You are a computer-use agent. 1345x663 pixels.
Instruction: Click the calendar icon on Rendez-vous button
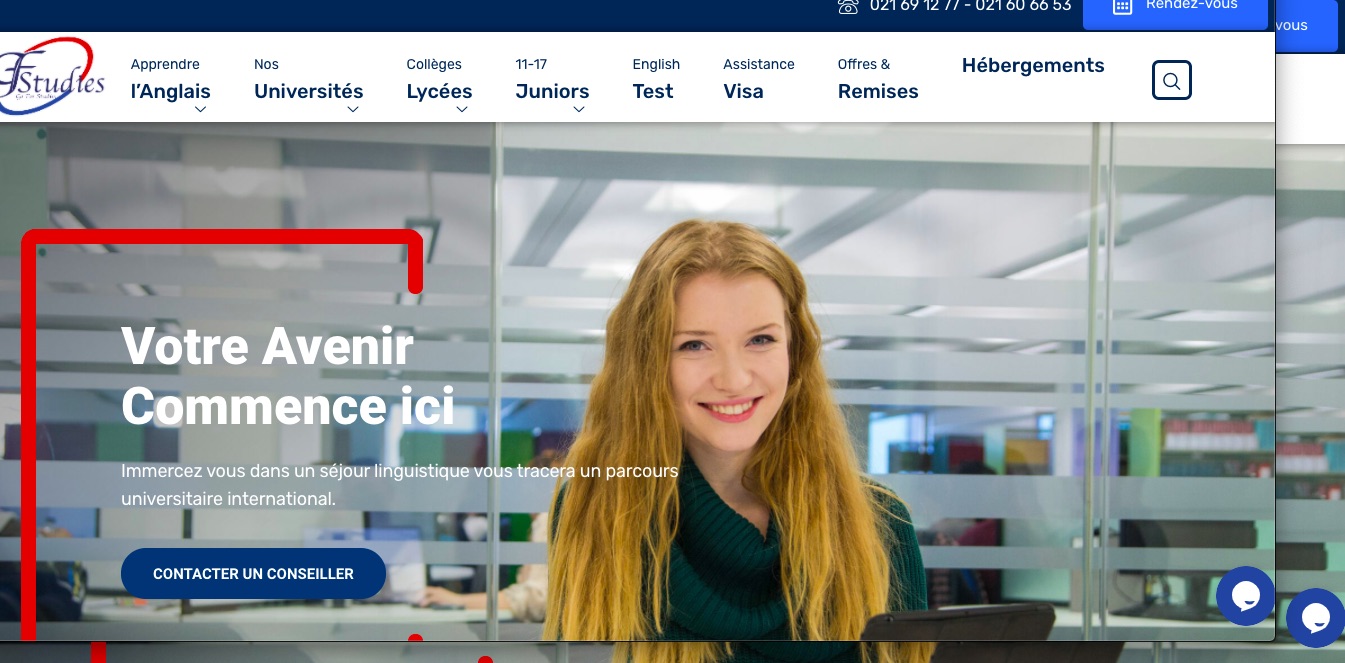pyautogui.click(x=1122, y=6)
